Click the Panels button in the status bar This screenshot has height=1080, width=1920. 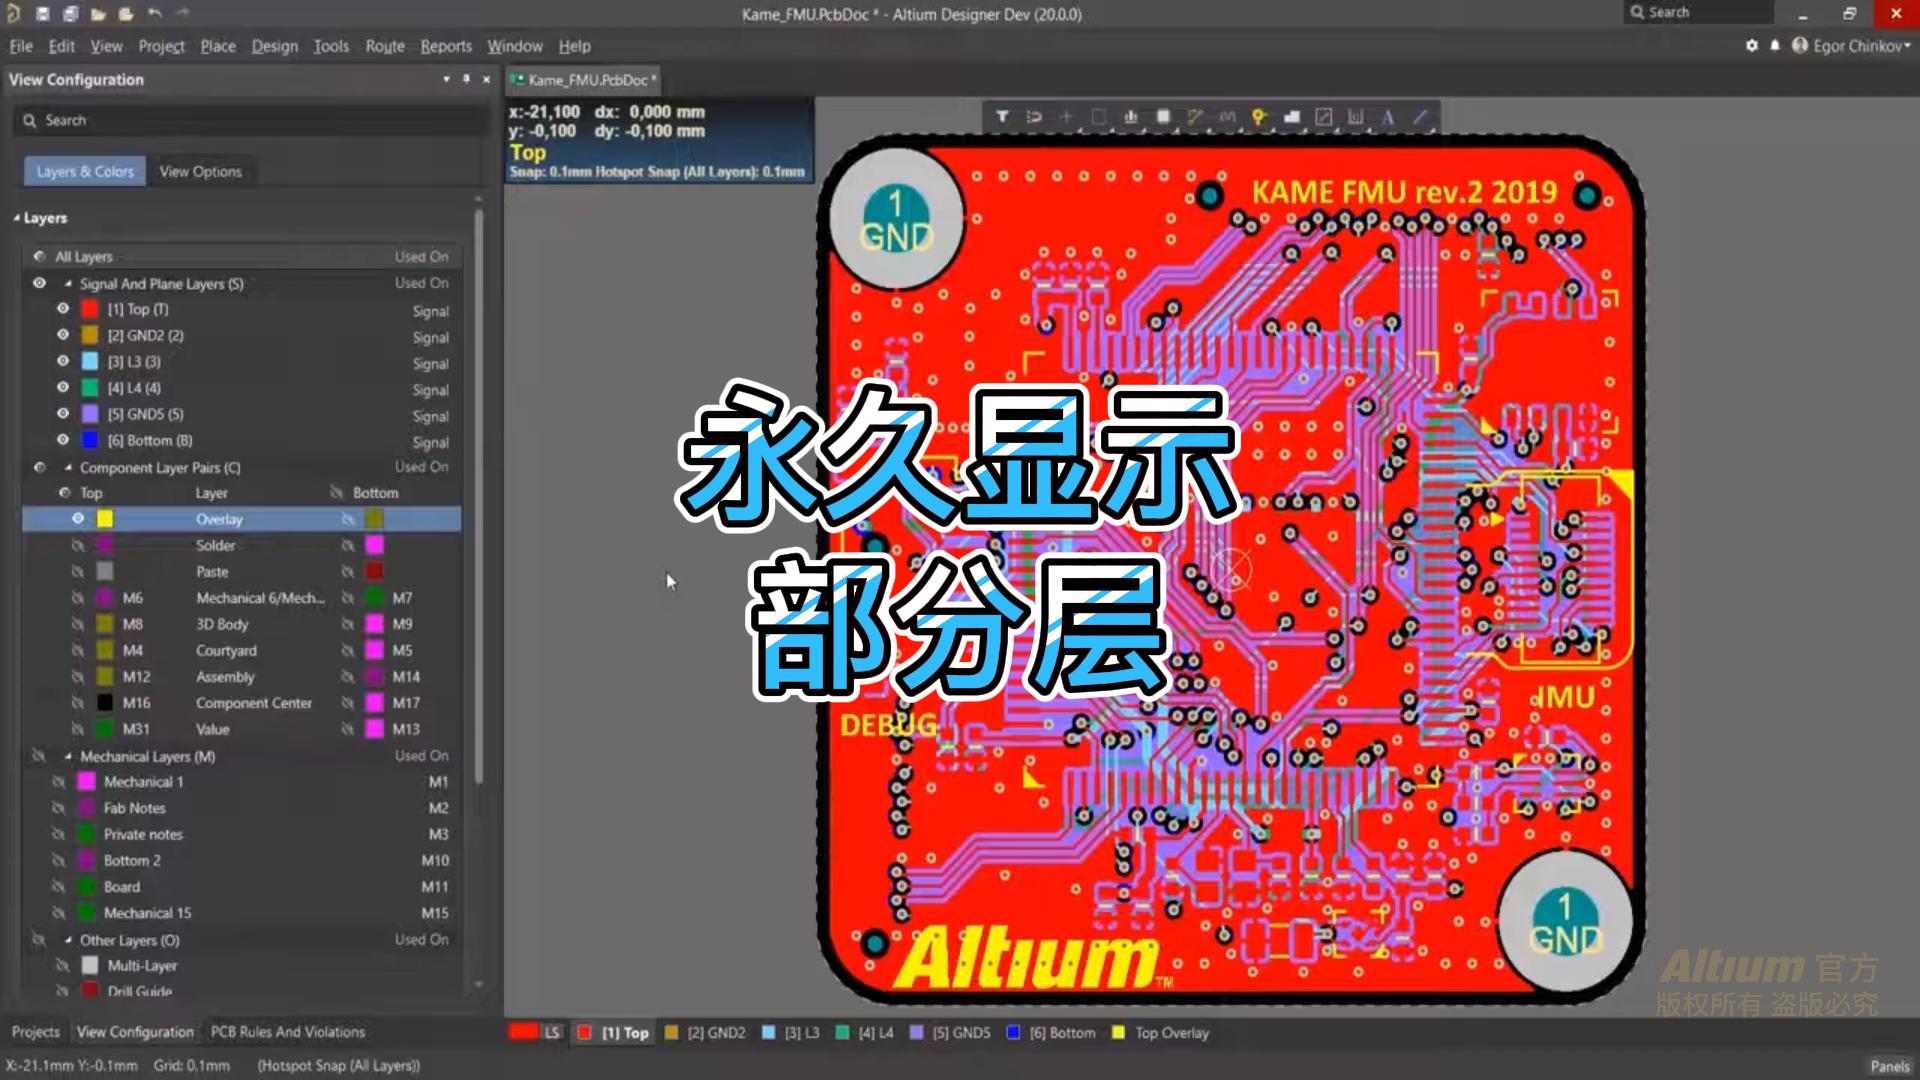[1888, 1066]
